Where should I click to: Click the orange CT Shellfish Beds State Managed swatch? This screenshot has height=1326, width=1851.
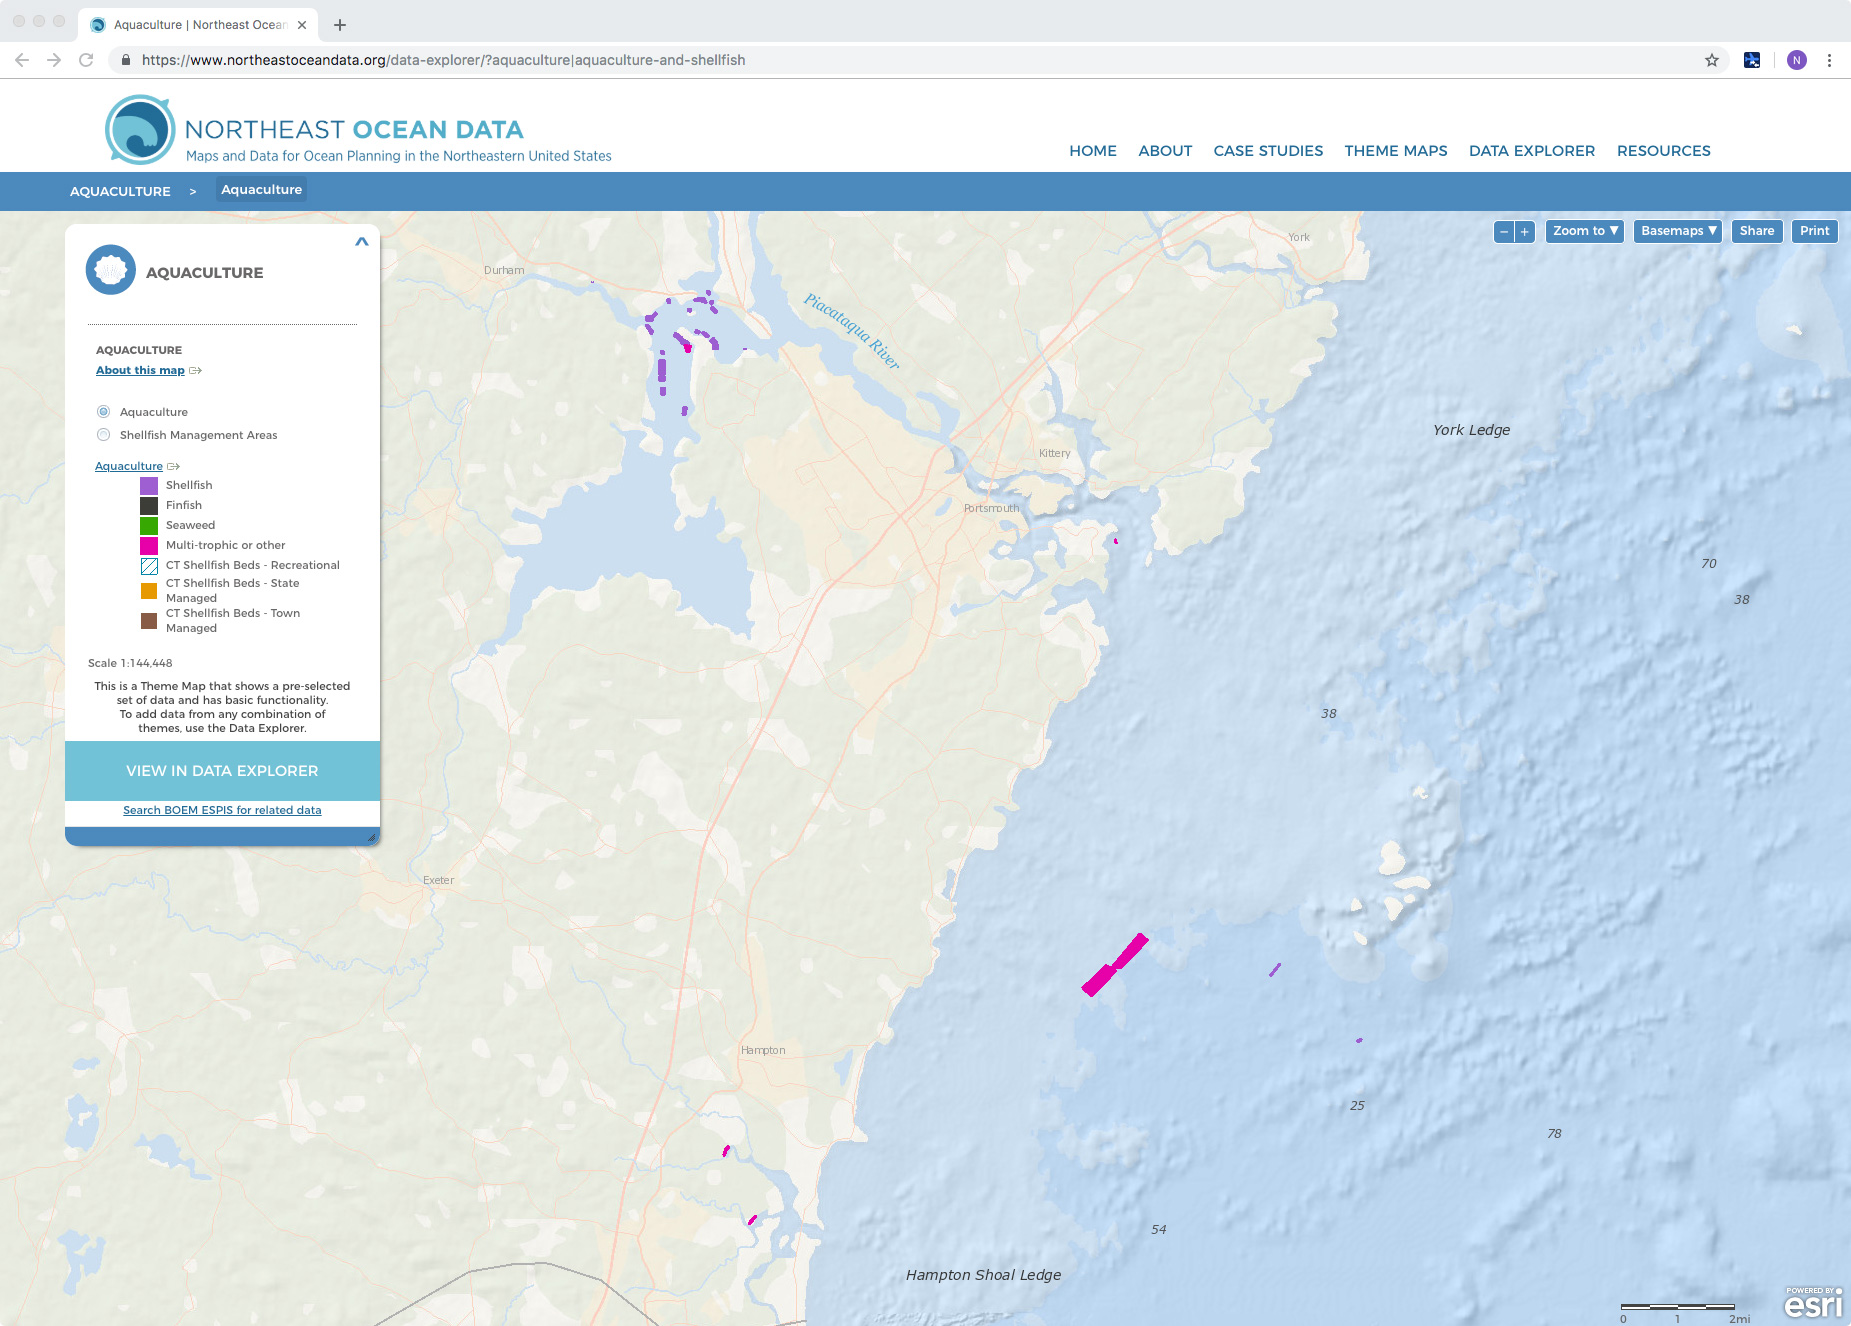[x=149, y=591]
